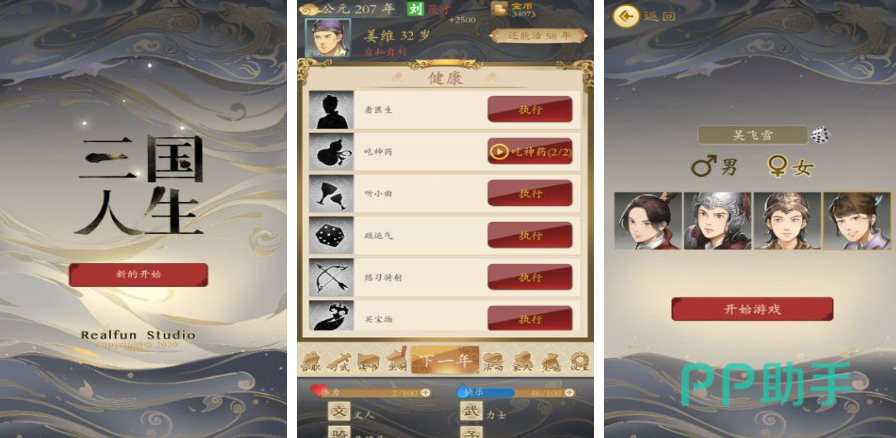Image resolution: width=896 pixels, height=438 pixels.
Task: Roll the random name dice icon
Action: pyautogui.click(x=821, y=136)
